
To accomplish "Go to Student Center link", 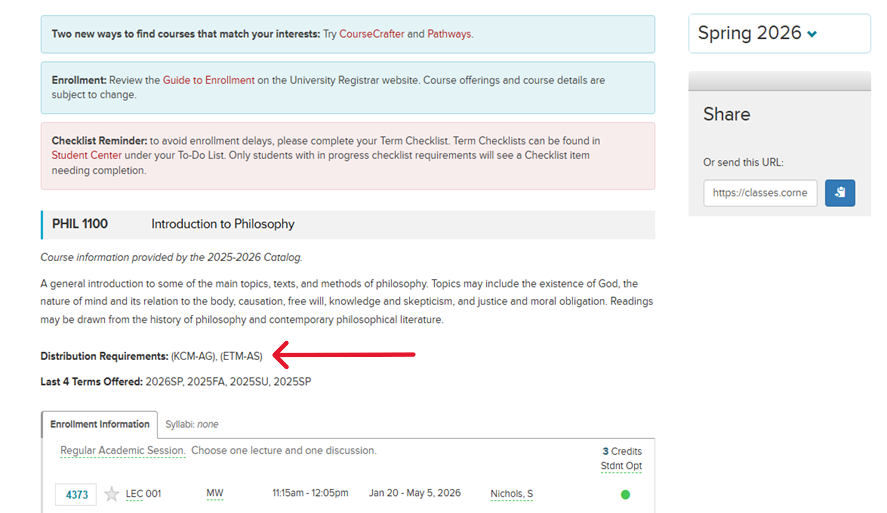I will point(87,156).
